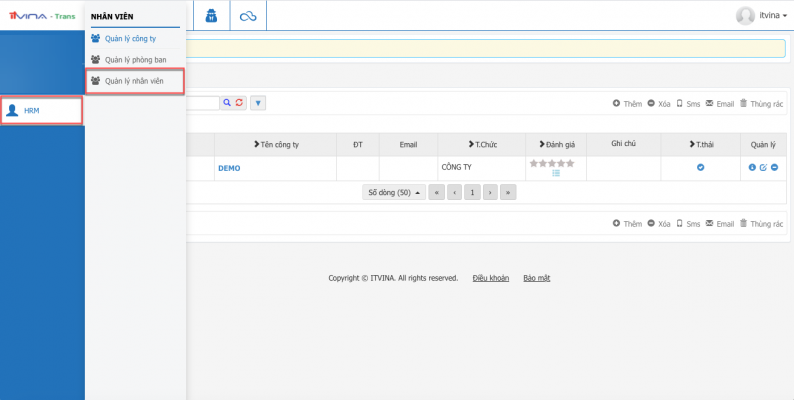Open the Điều khoản footer link
Viewport: 794px width, 400px height.
[491, 278]
